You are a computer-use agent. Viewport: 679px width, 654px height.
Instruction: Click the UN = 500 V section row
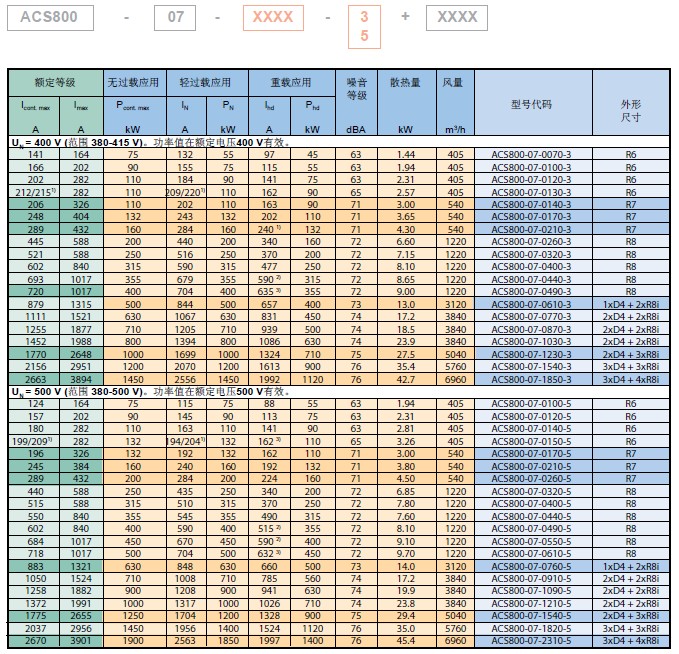340,392
